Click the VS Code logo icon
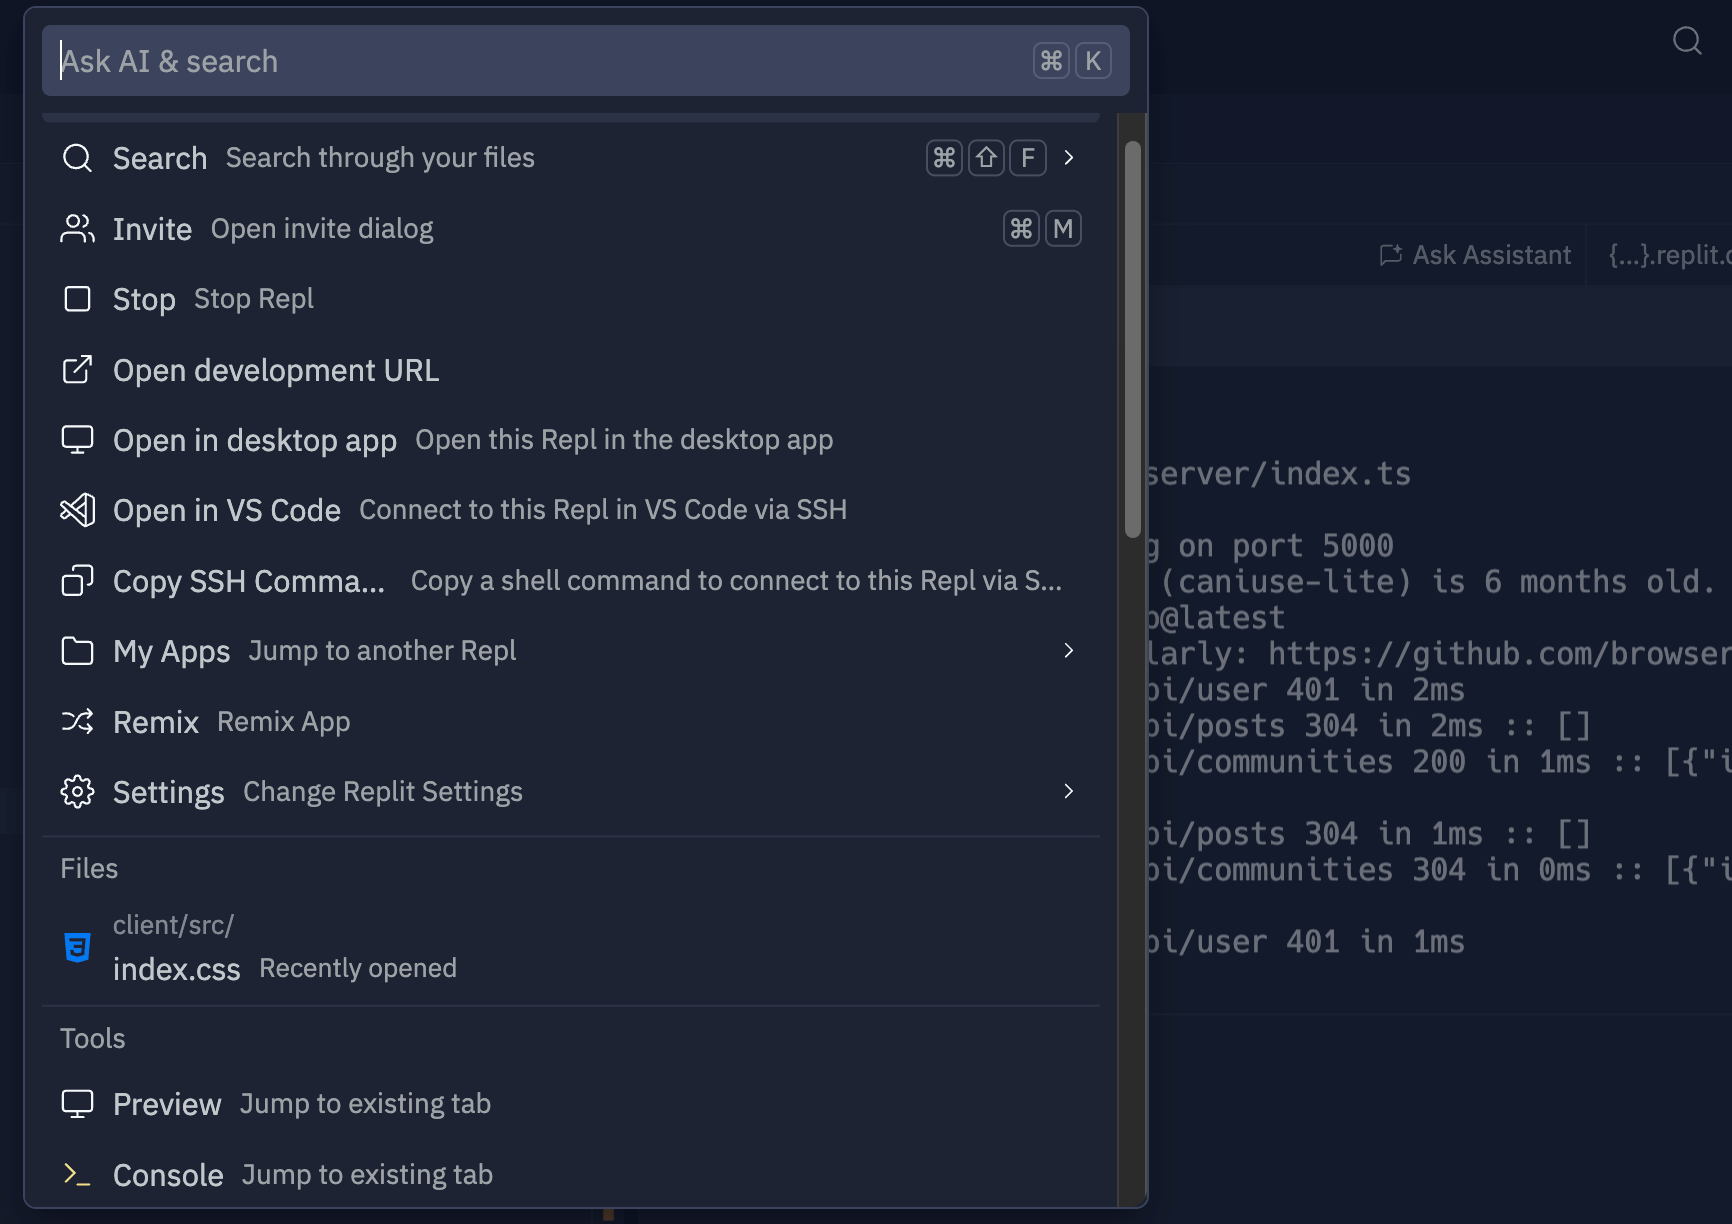The height and width of the screenshot is (1224, 1732). [77, 510]
